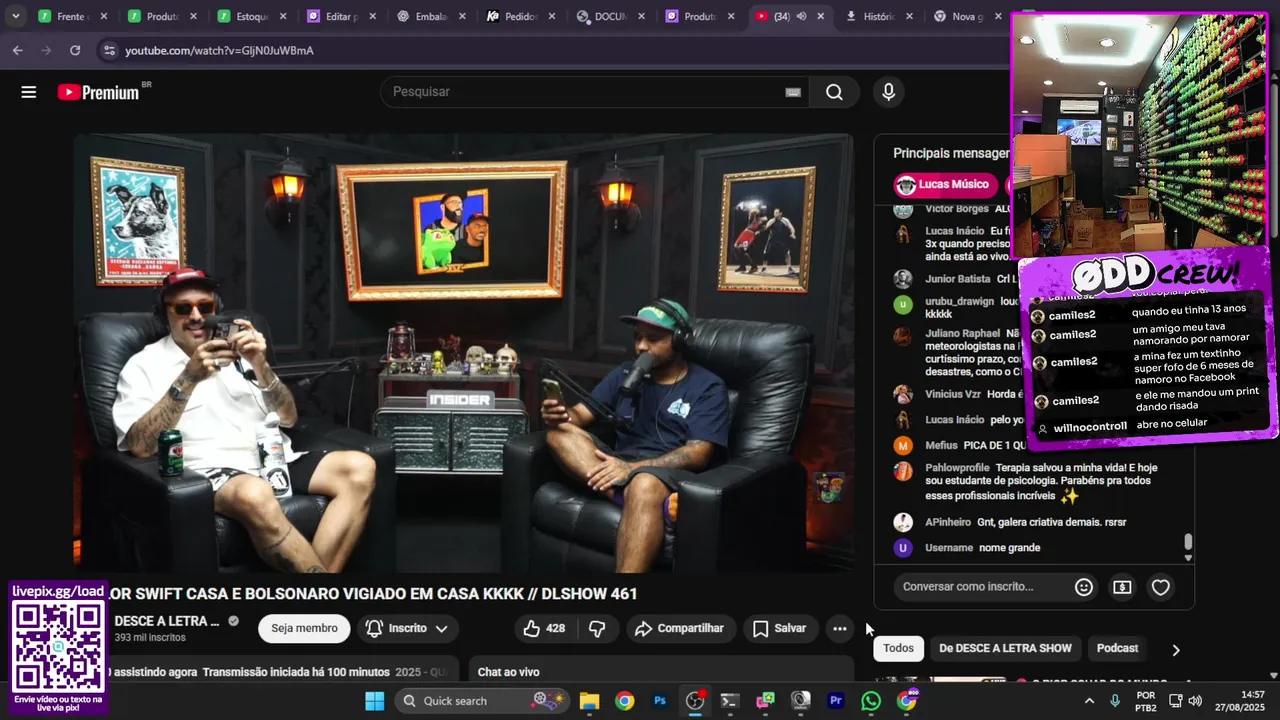This screenshot has width=1280, height=720.
Task: Click system tray microphone icon
Action: [x=1115, y=701]
